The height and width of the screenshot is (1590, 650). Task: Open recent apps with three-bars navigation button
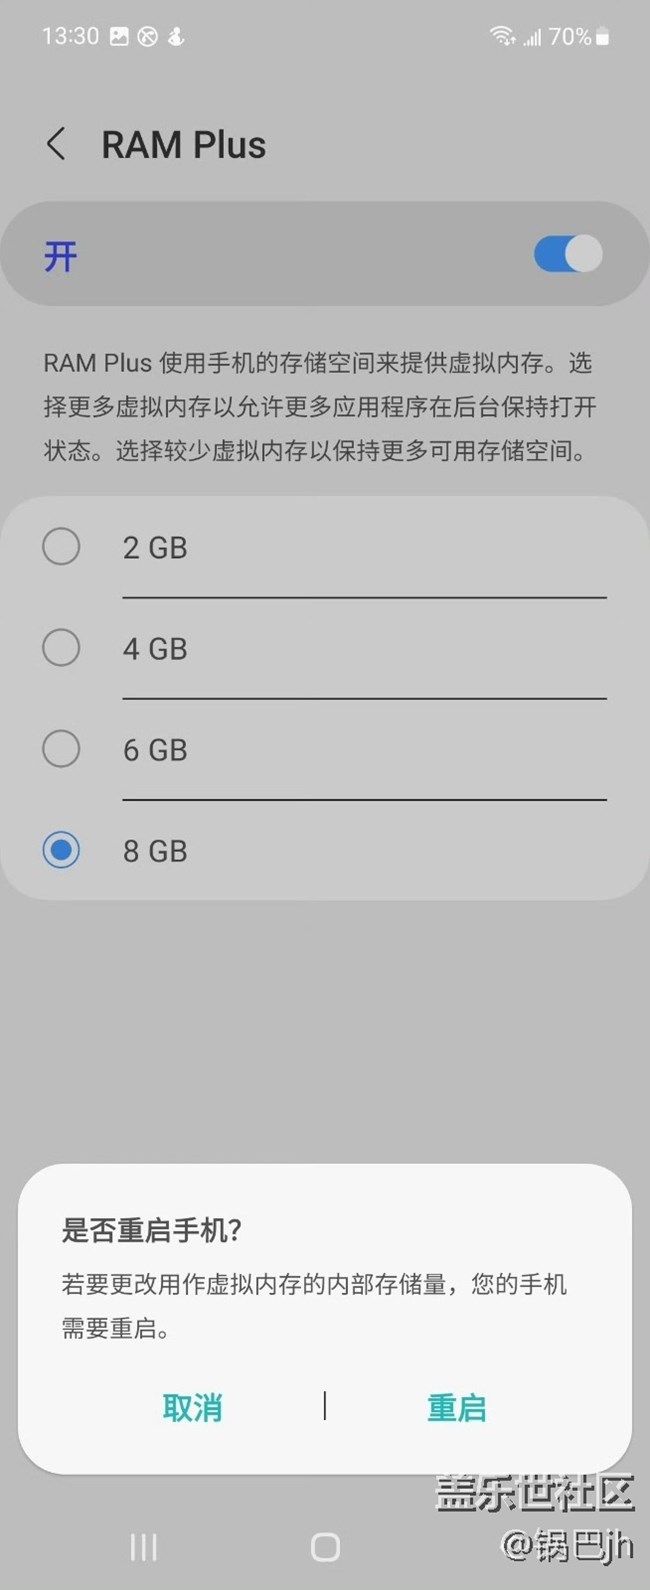coord(143,1547)
